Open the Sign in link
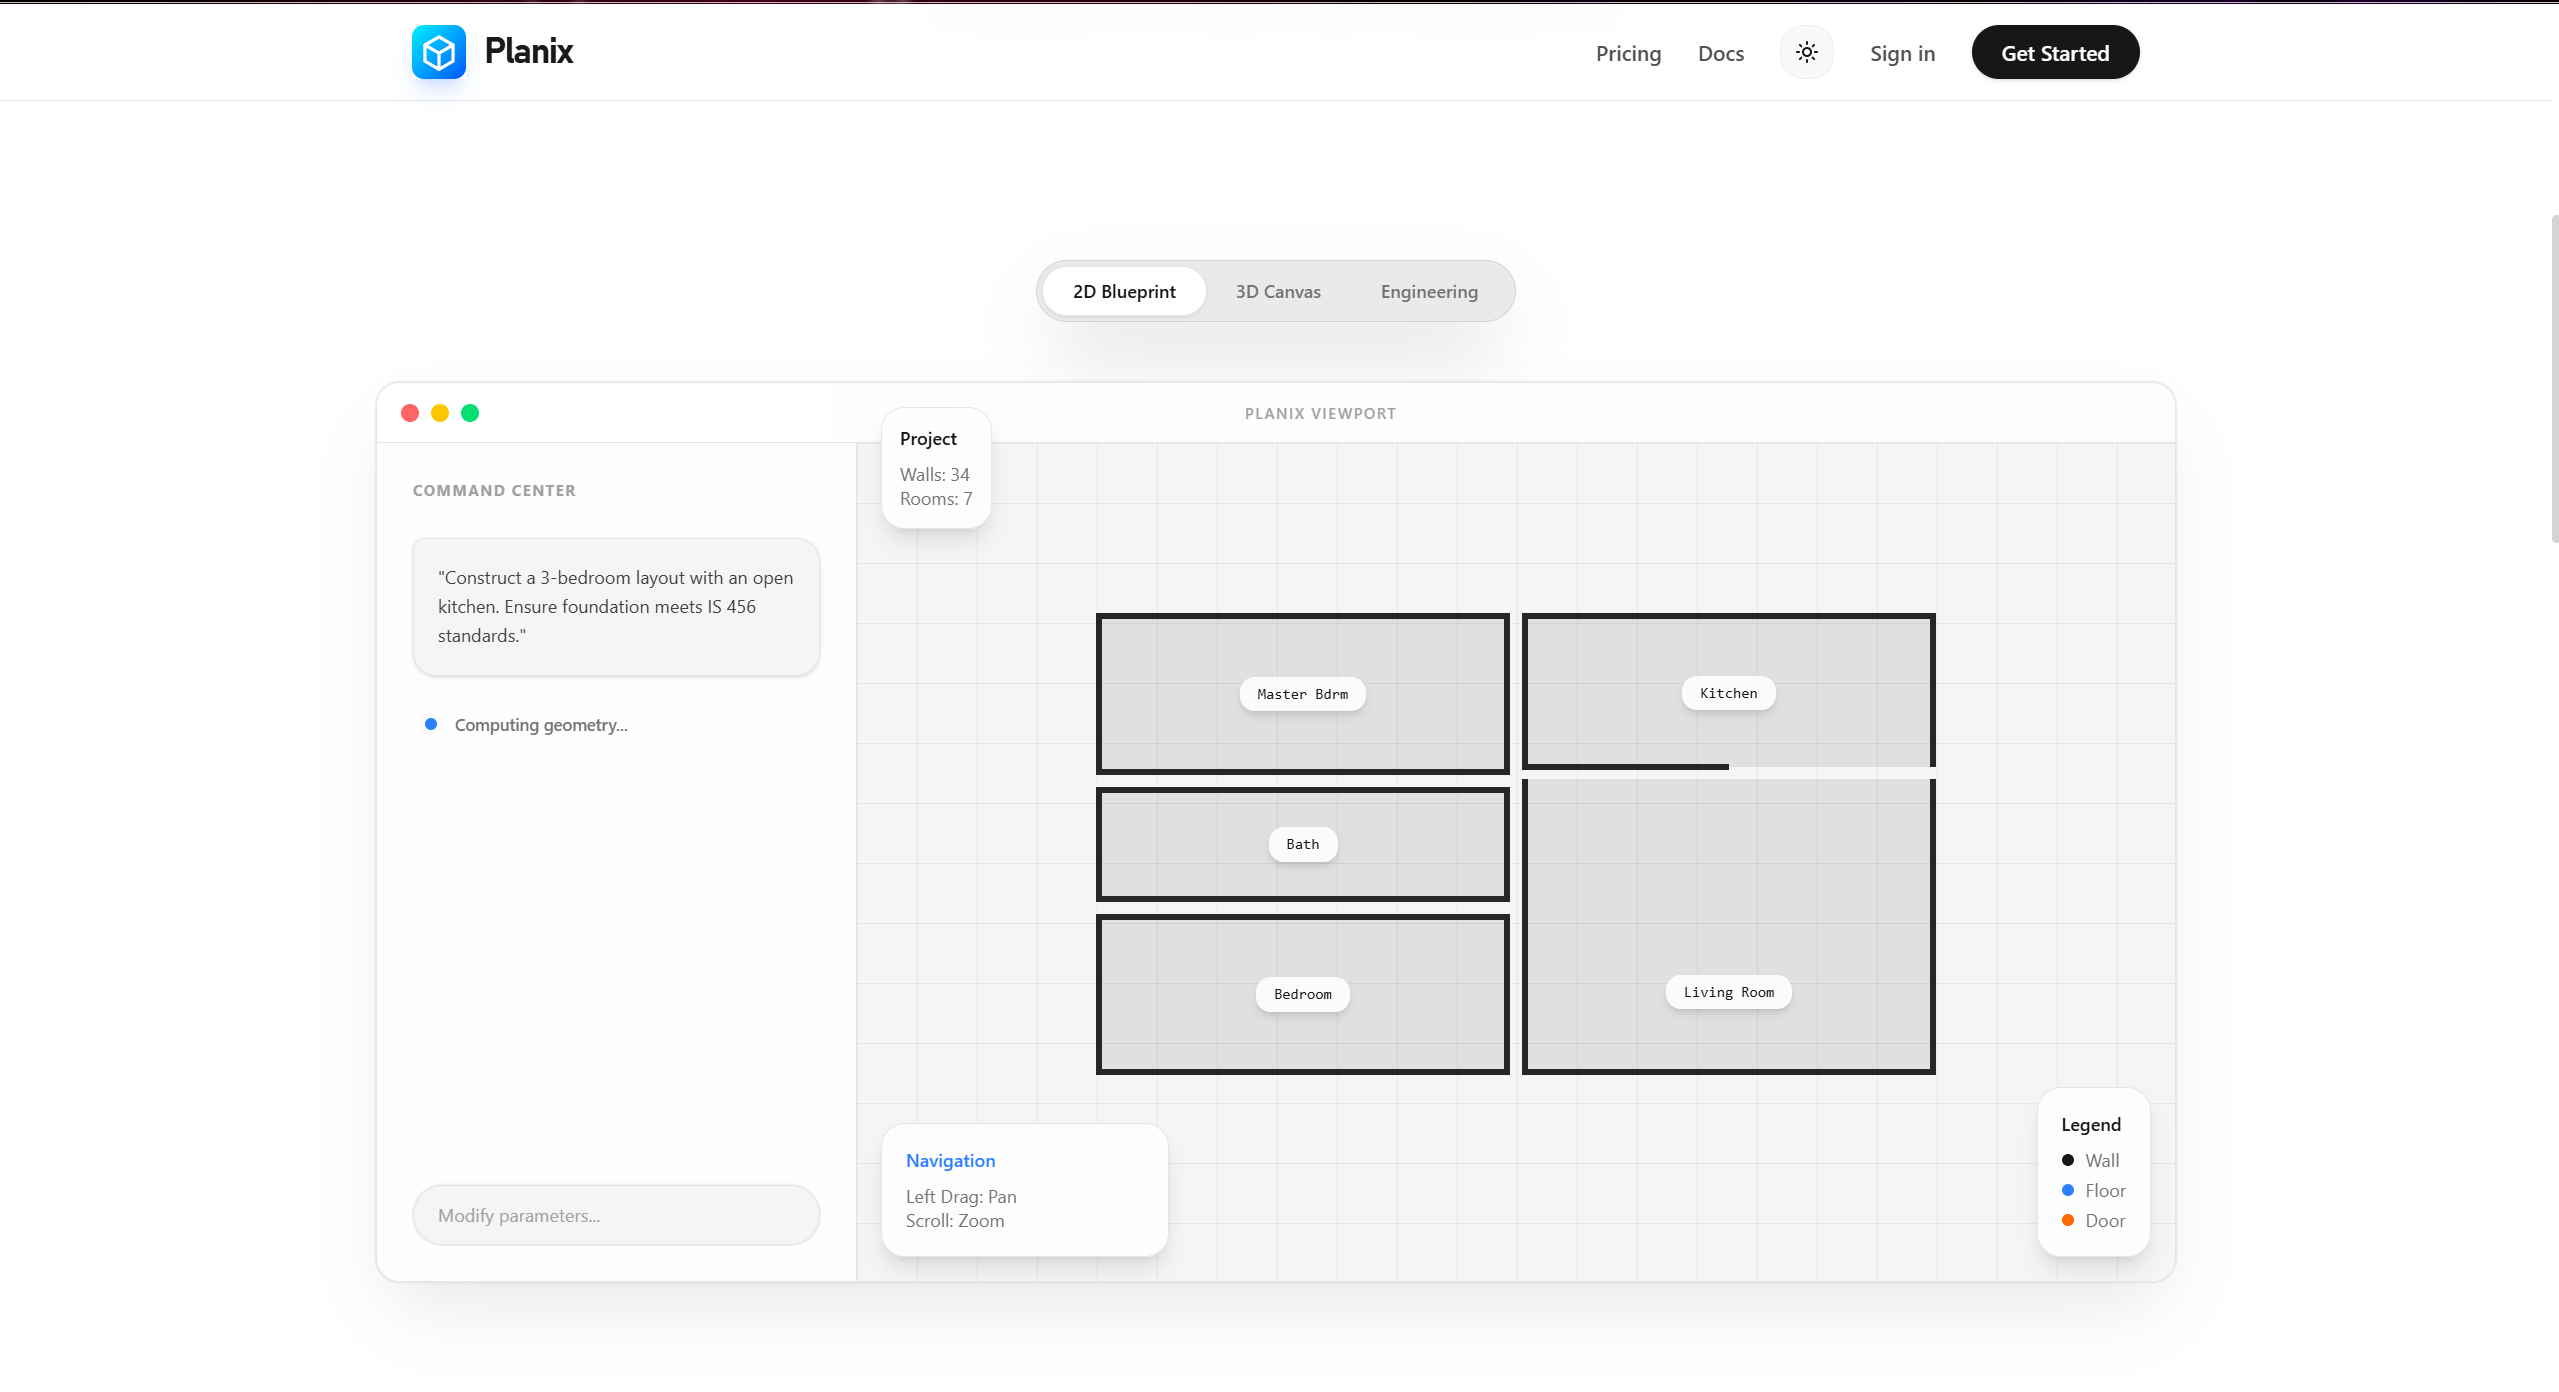 1902,54
